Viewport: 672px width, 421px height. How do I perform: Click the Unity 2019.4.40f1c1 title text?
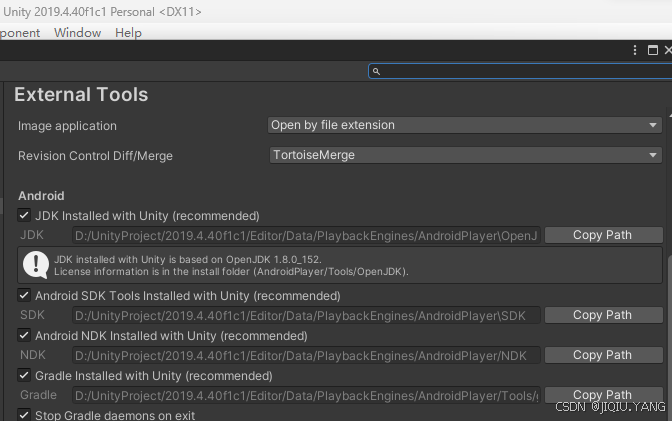pos(102,12)
